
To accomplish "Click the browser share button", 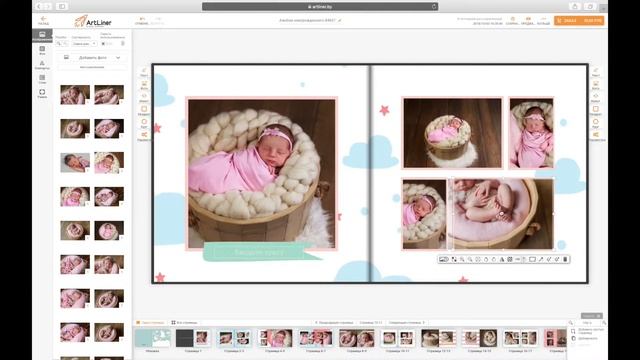I will tap(575, 7).
